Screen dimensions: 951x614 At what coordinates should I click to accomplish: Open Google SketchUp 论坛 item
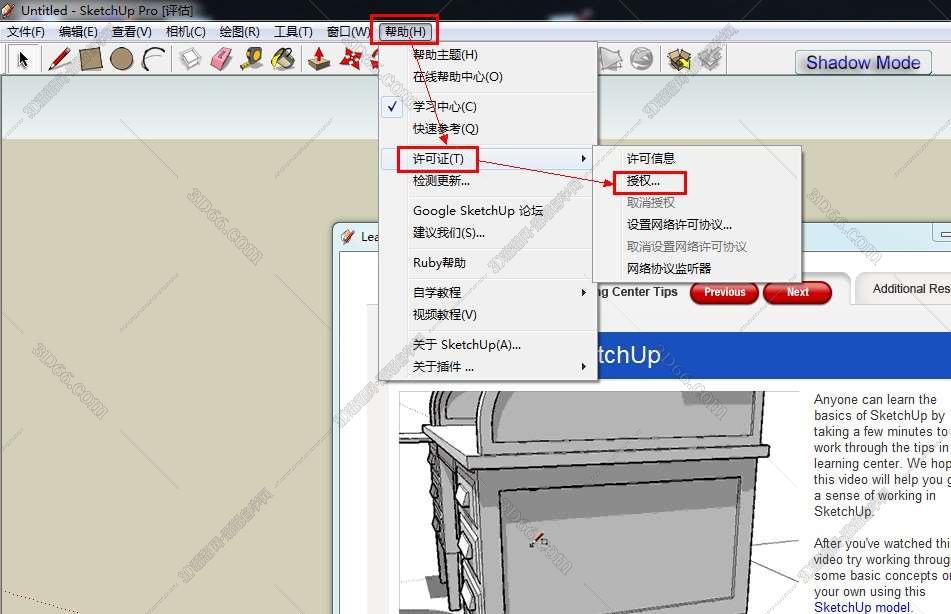pyautogui.click(x=489, y=211)
